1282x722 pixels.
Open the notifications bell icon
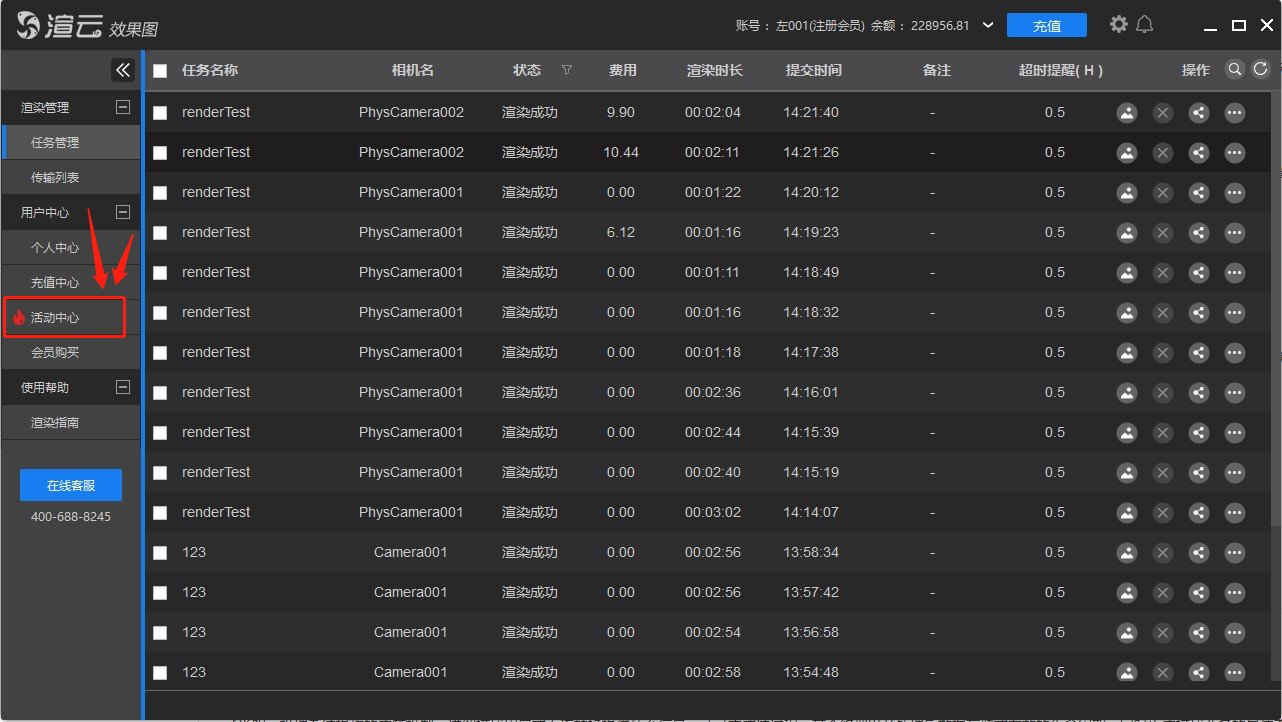point(1145,24)
